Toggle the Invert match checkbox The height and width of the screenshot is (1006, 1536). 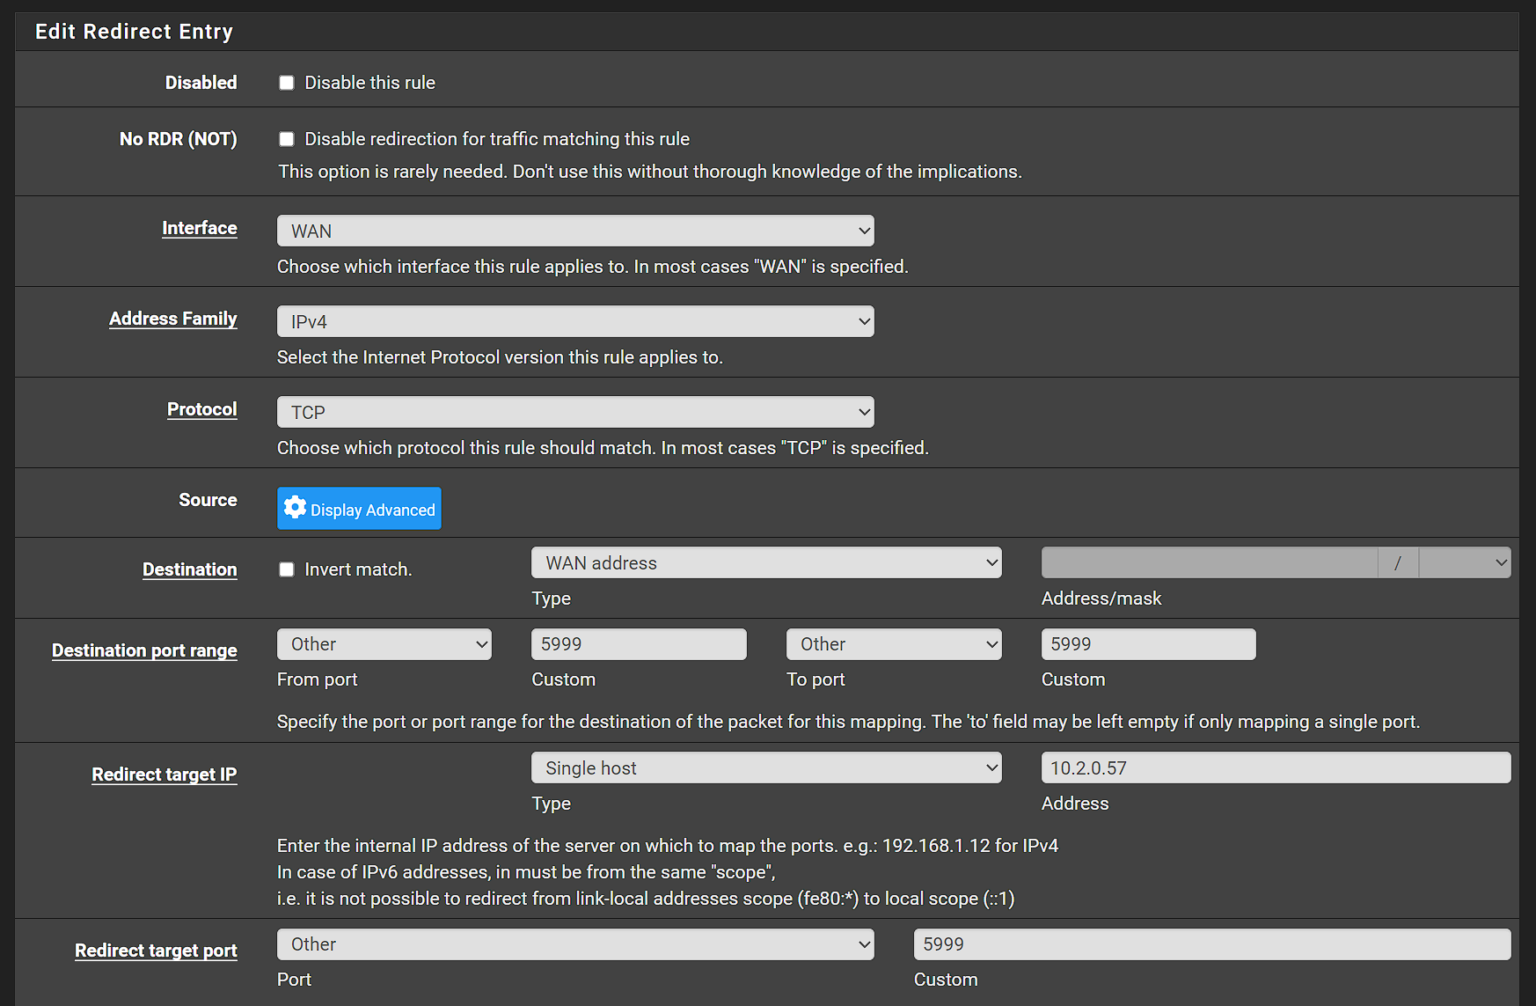[287, 569]
